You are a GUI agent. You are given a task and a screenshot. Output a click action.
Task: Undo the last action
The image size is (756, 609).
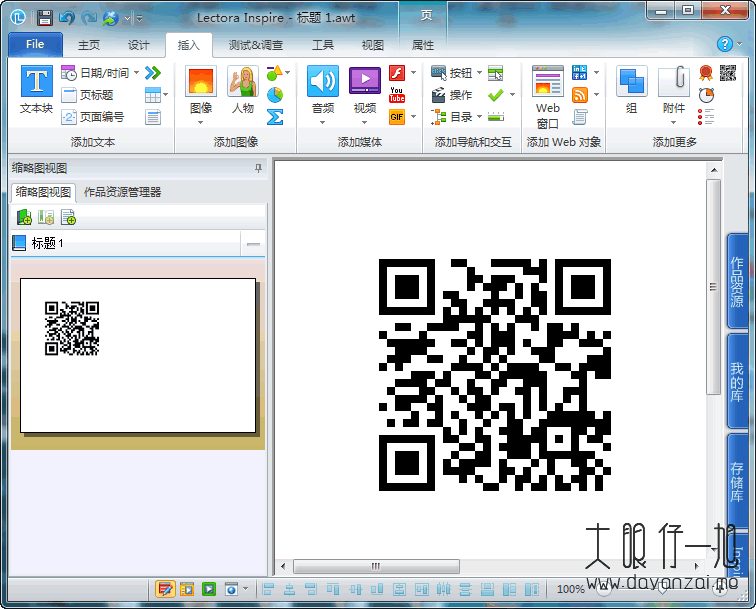67,18
